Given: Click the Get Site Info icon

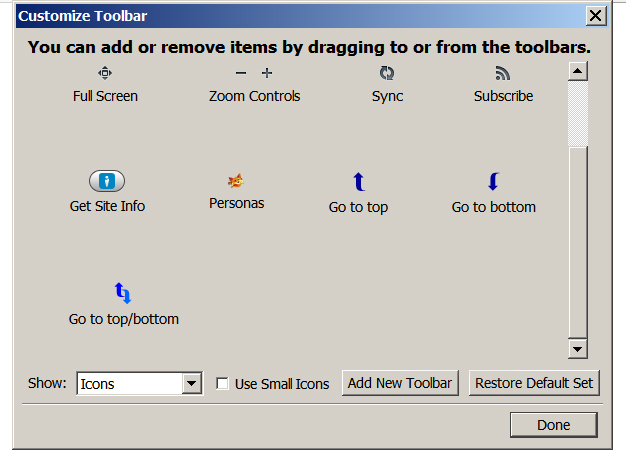Looking at the screenshot, I should [107, 181].
